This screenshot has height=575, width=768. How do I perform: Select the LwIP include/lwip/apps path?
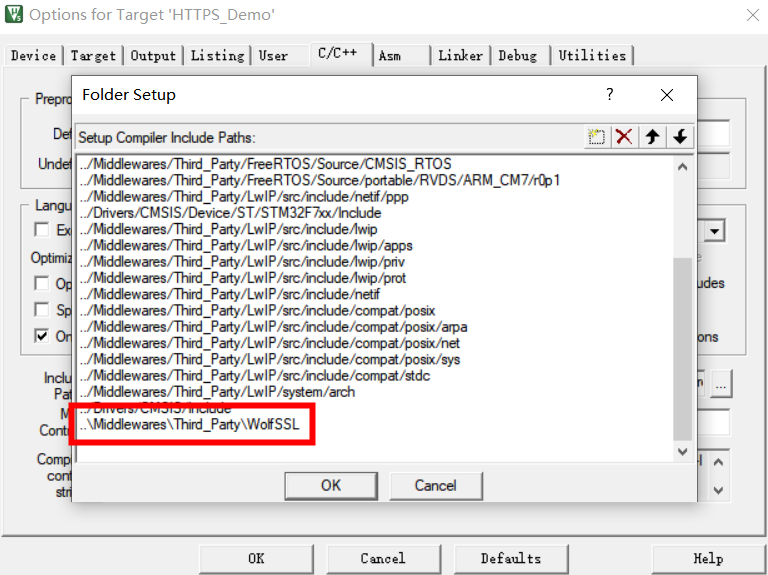246,245
